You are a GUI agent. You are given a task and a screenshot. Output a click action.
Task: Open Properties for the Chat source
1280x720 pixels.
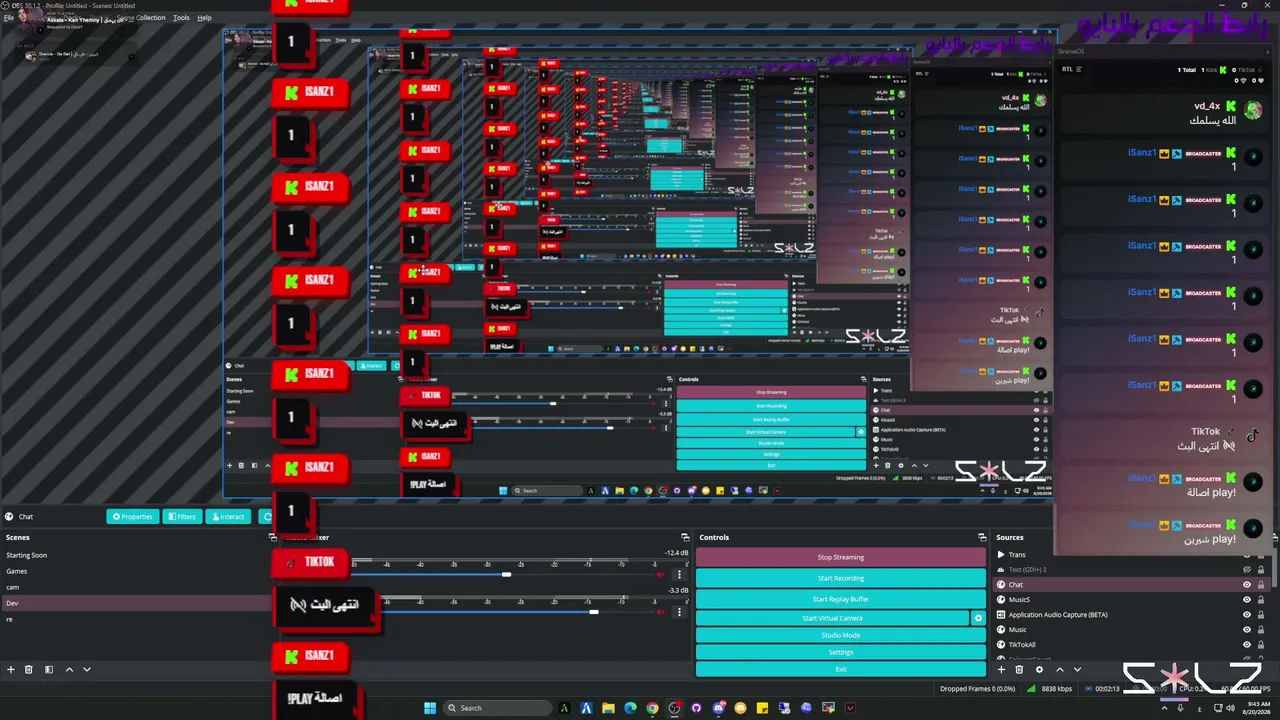coord(133,517)
